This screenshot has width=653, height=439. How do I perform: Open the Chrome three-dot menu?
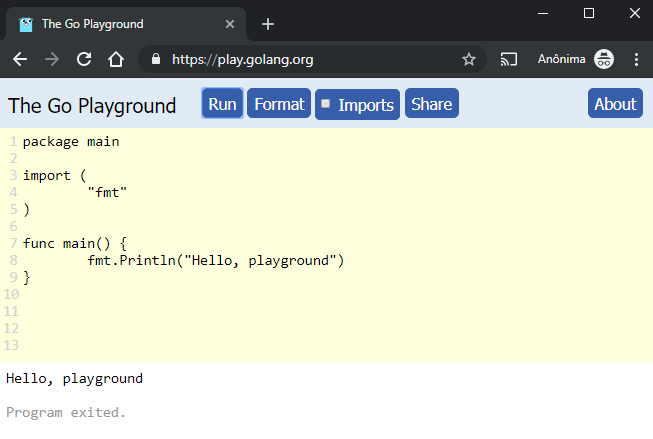[x=636, y=59]
